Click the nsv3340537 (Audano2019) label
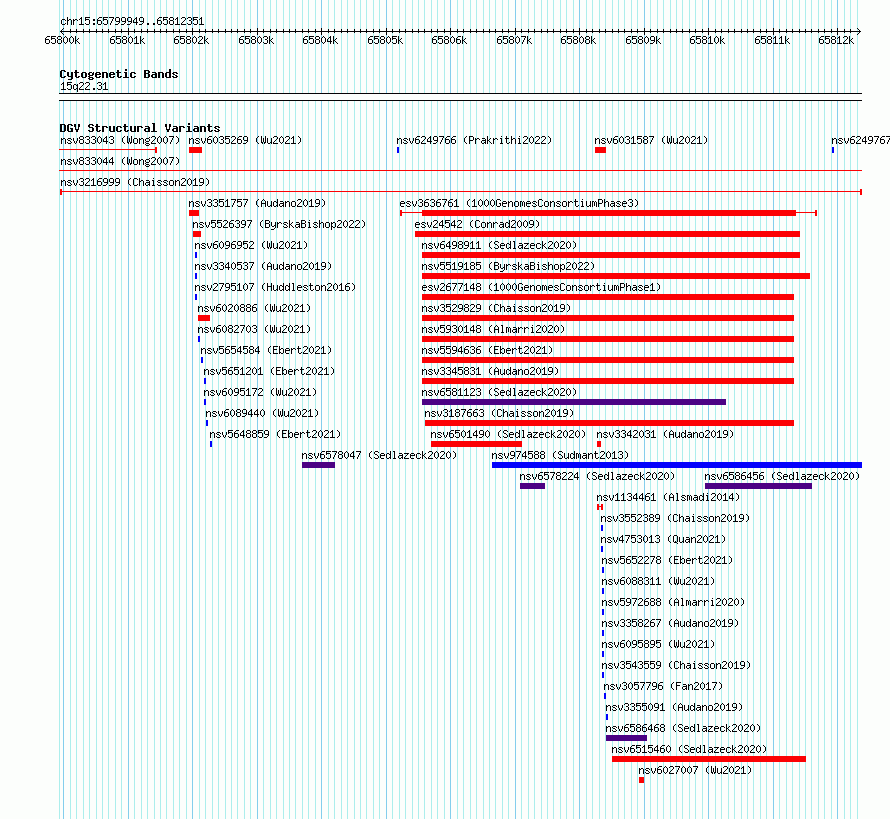The image size is (890, 819). pos(263,266)
